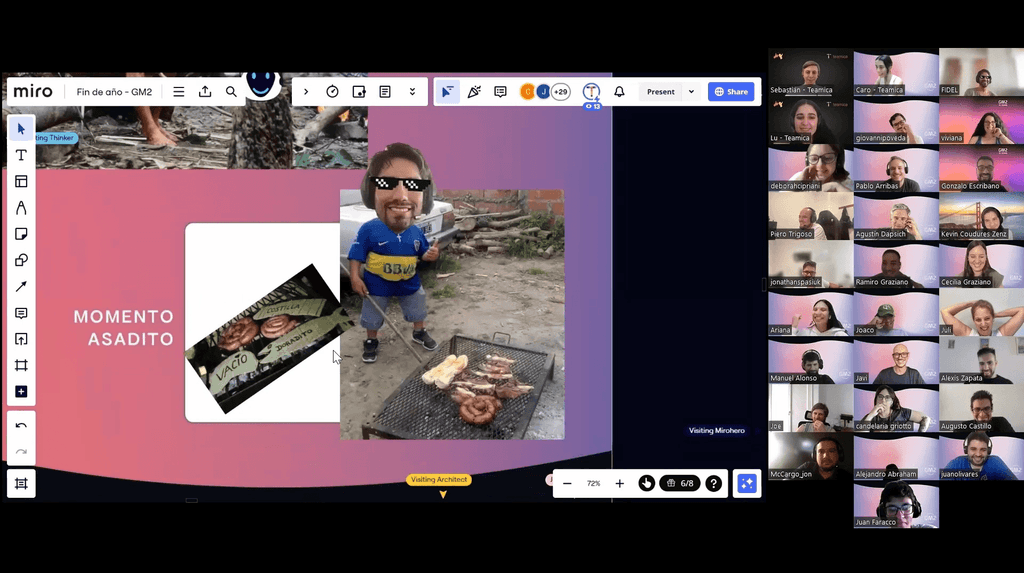The height and width of the screenshot is (573, 1024).
Task: Undo the last action
Action: [x=21, y=425]
